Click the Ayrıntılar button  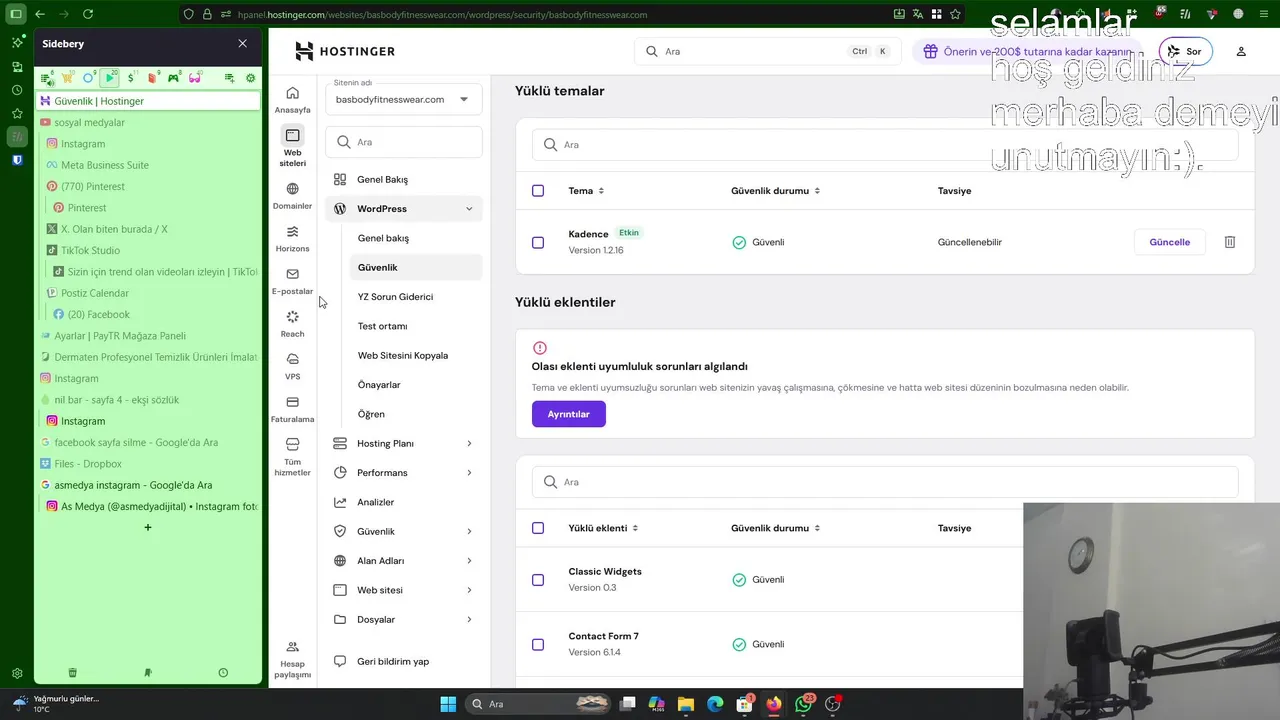(569, 414)
